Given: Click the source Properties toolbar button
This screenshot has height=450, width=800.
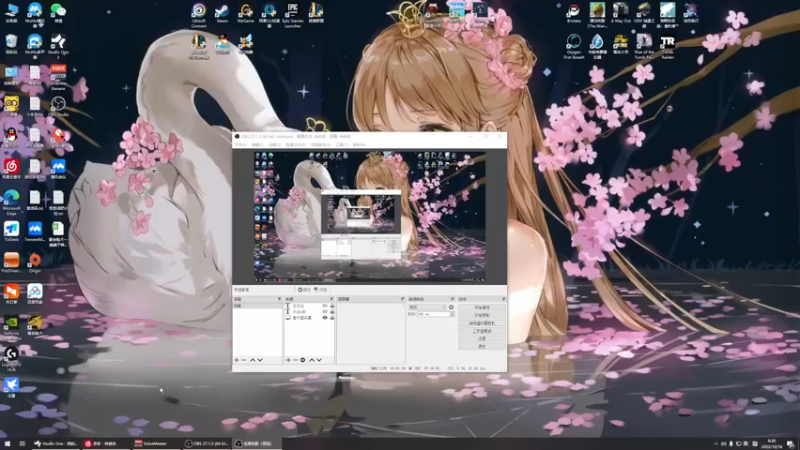Looking at the screenshot, I should pyautogui.click(x=304, y=290).
